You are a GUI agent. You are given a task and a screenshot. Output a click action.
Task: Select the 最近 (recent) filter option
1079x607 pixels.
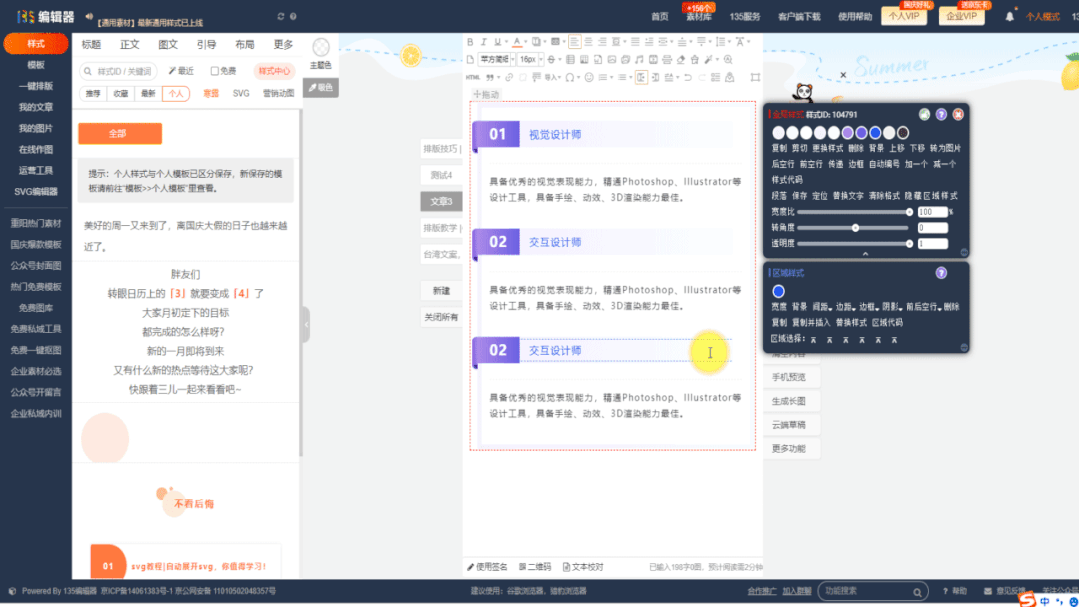coord(182,71)
